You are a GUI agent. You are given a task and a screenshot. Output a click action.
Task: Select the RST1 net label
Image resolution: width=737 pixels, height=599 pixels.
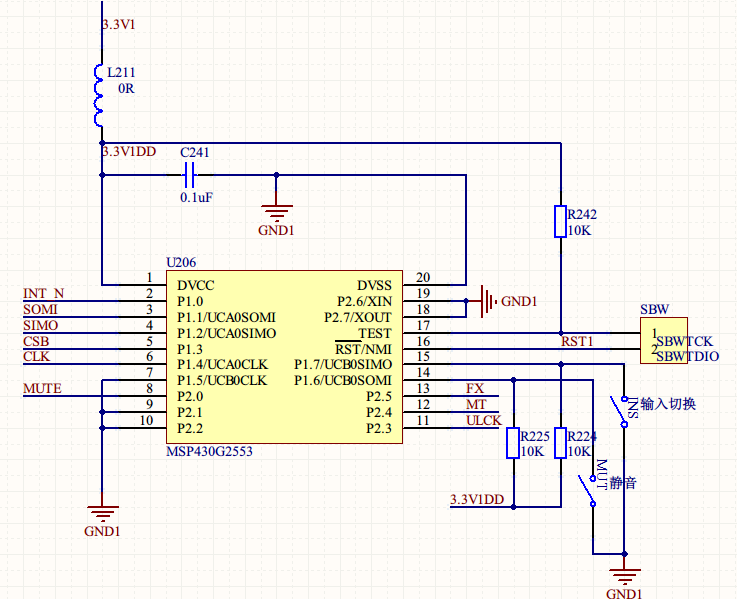(x=577, y=341)
